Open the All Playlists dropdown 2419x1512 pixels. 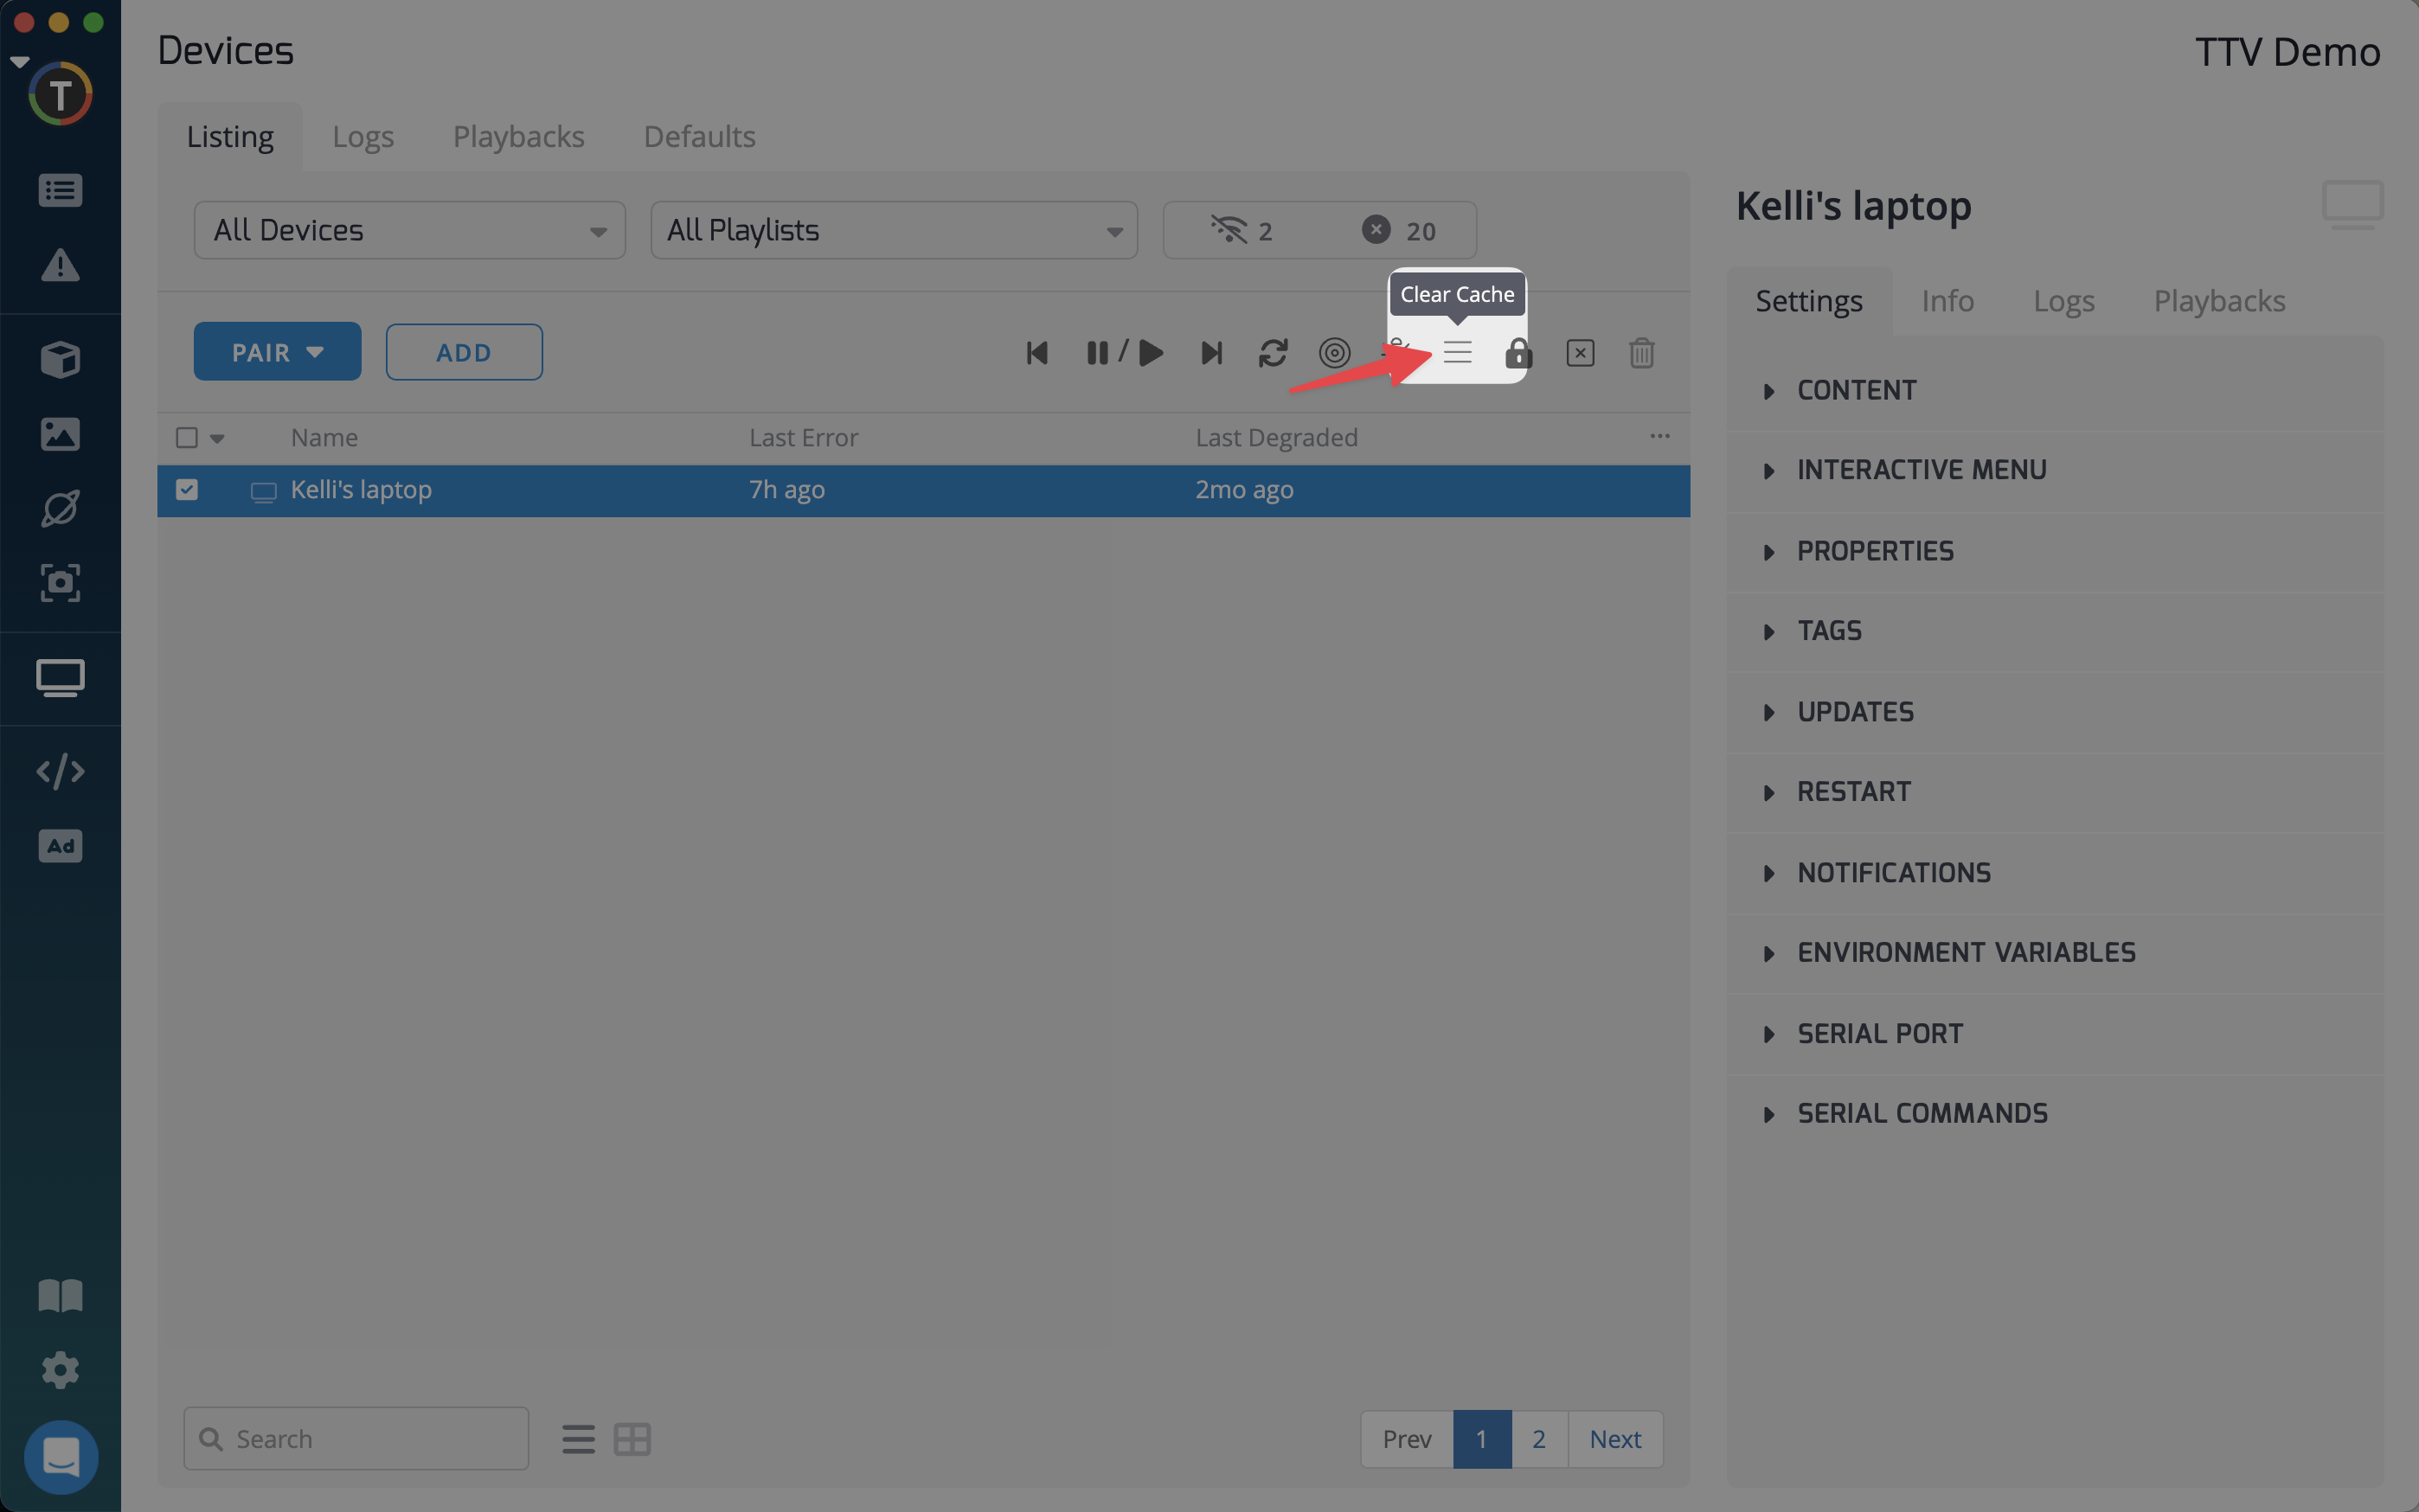(x=893, y=231)
